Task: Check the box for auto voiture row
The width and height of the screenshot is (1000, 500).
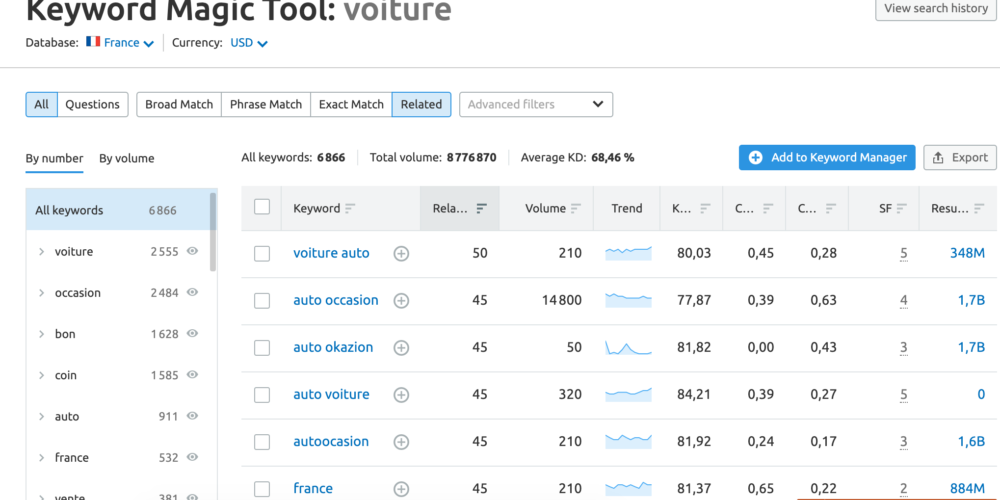Action: pos(262,395)
